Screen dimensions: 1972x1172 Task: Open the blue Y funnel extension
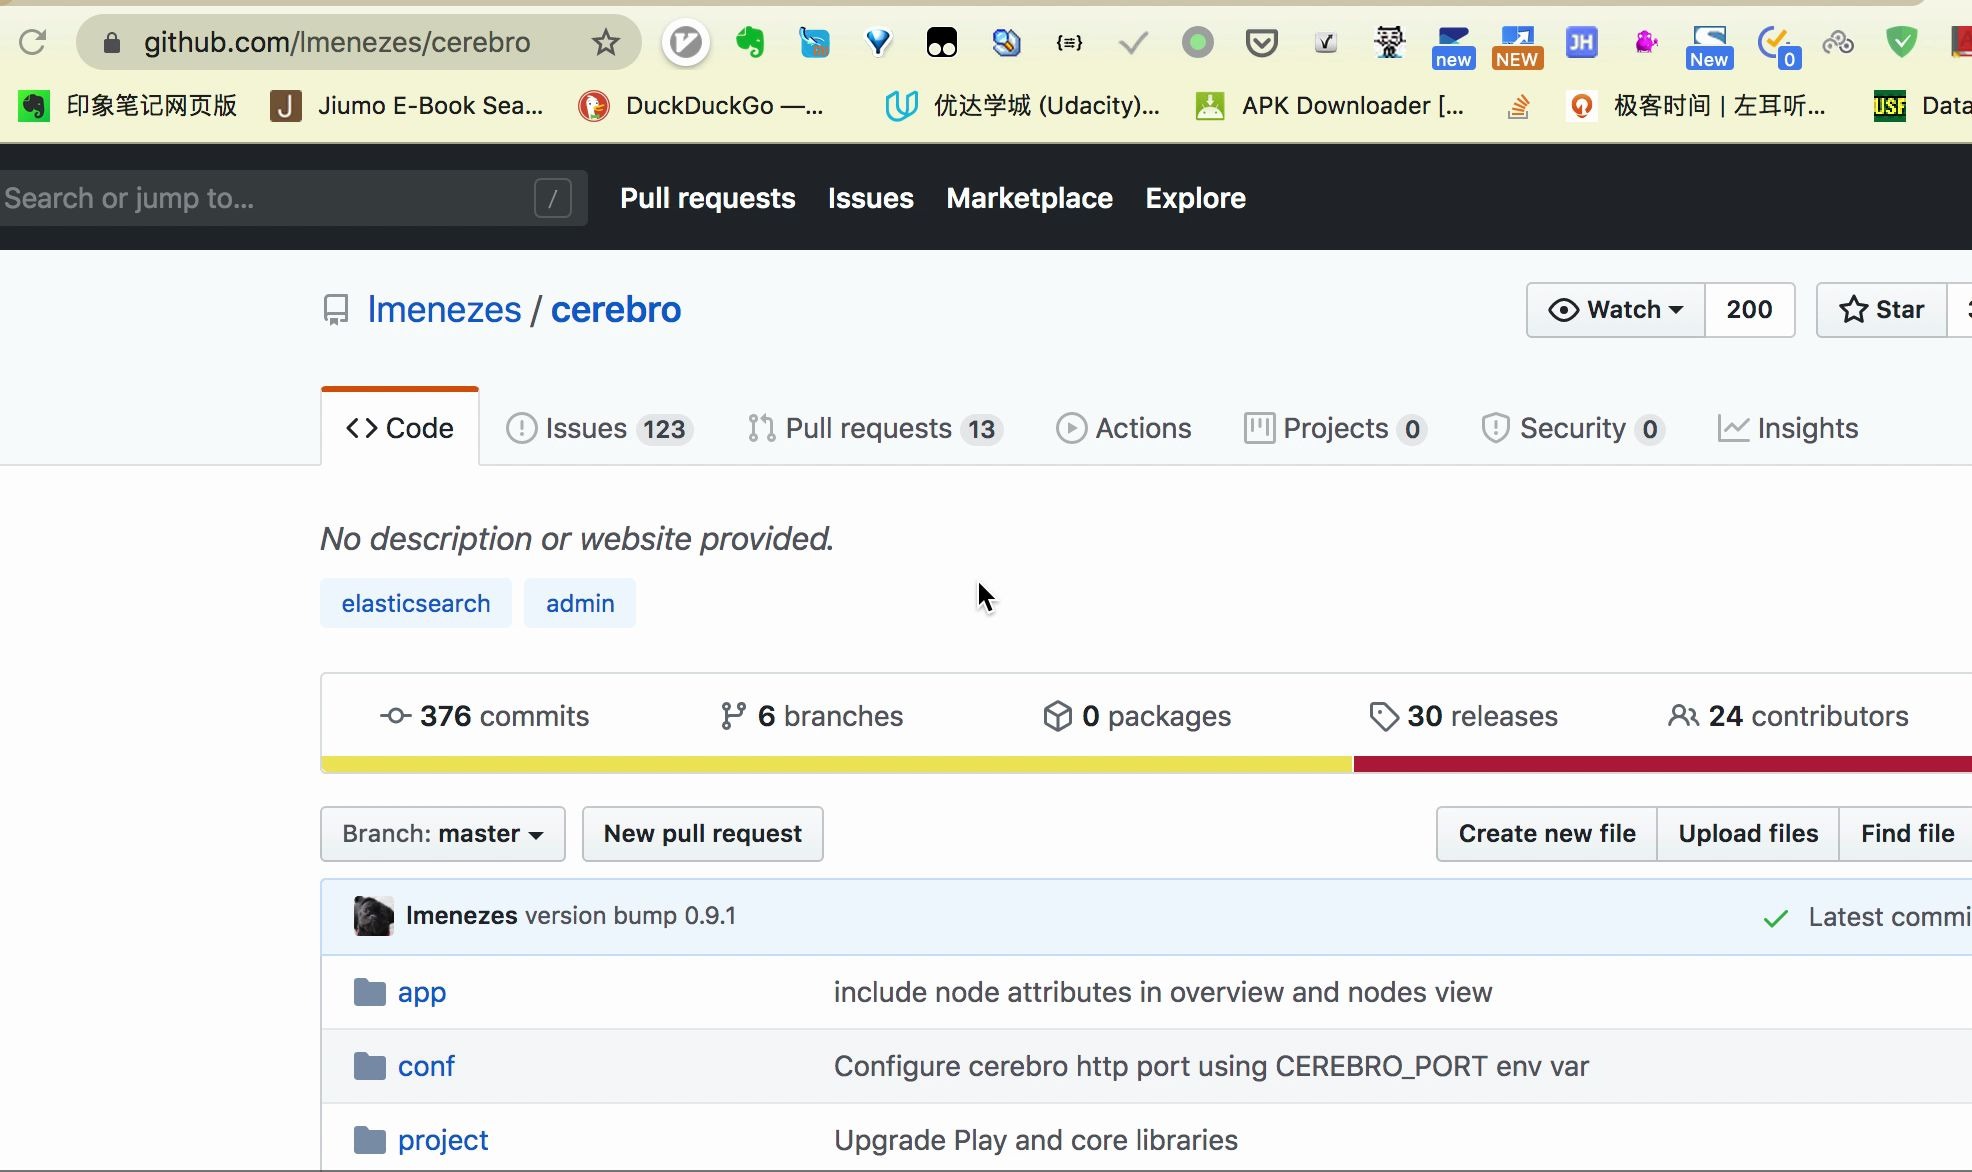pyautogui.click(x=878, y=42)
